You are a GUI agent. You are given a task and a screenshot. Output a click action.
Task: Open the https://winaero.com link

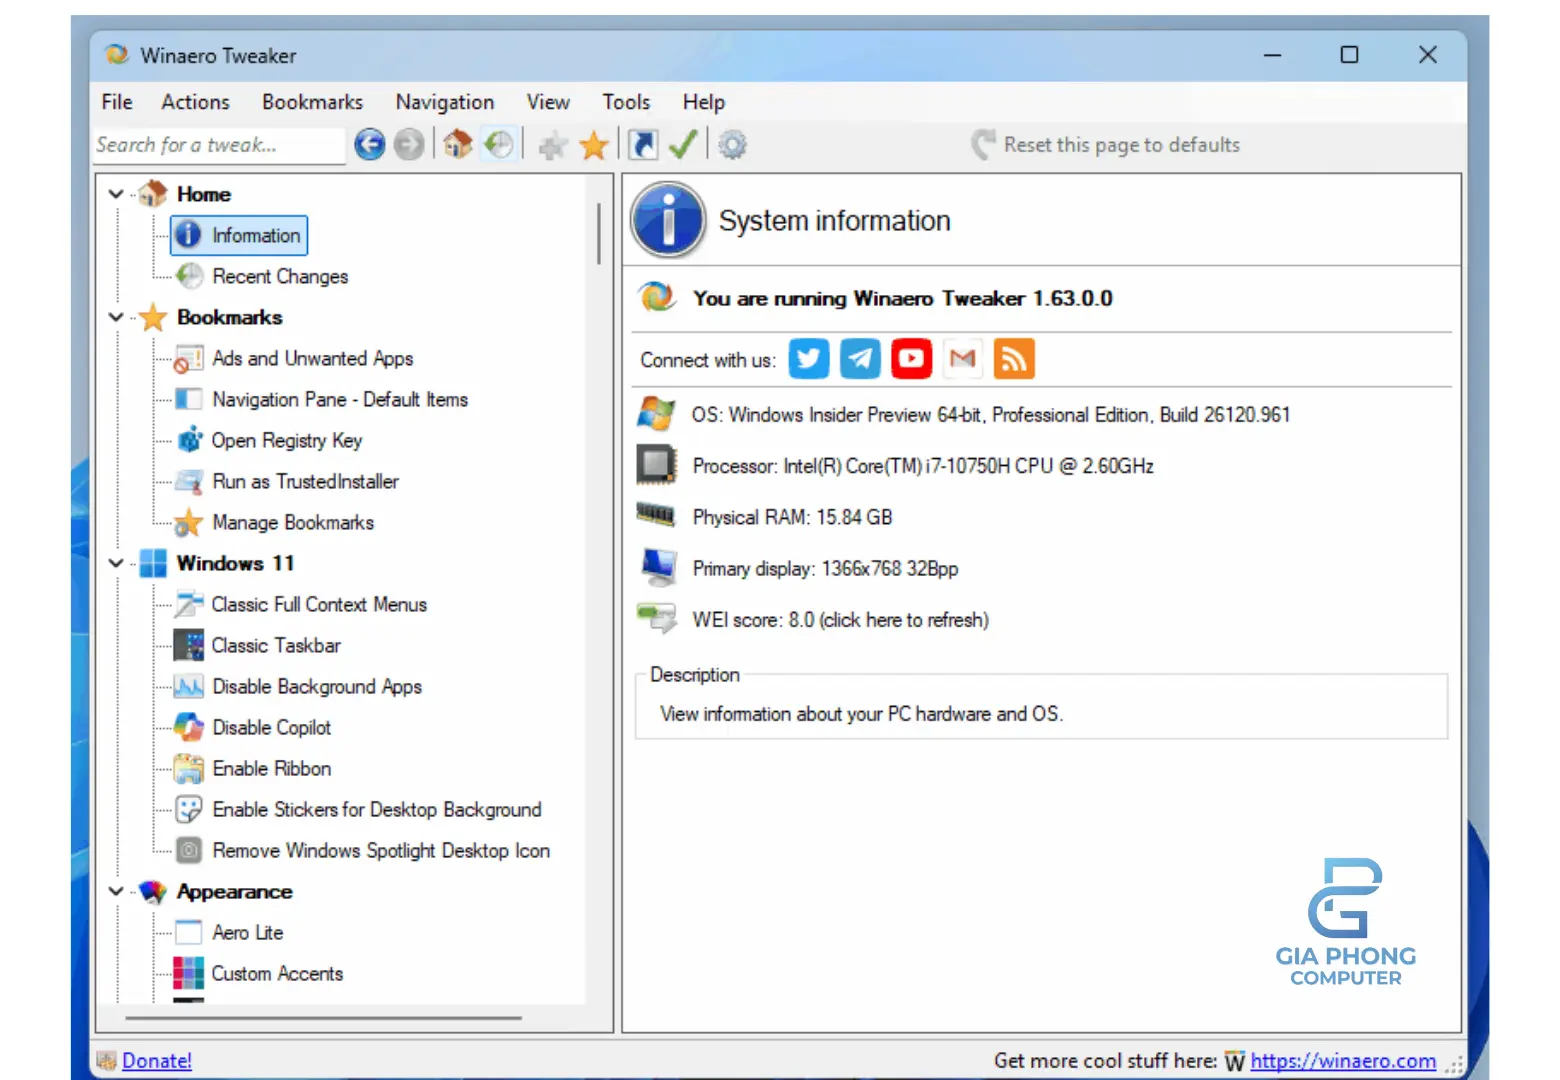[1344, 1060]
